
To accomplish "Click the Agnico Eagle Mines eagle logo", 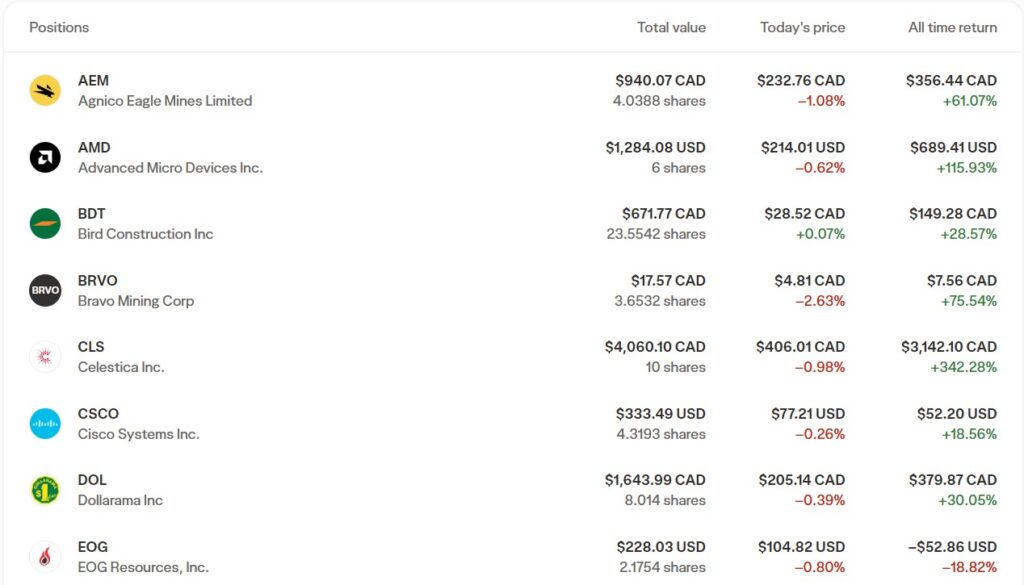I will coord(45,90).
